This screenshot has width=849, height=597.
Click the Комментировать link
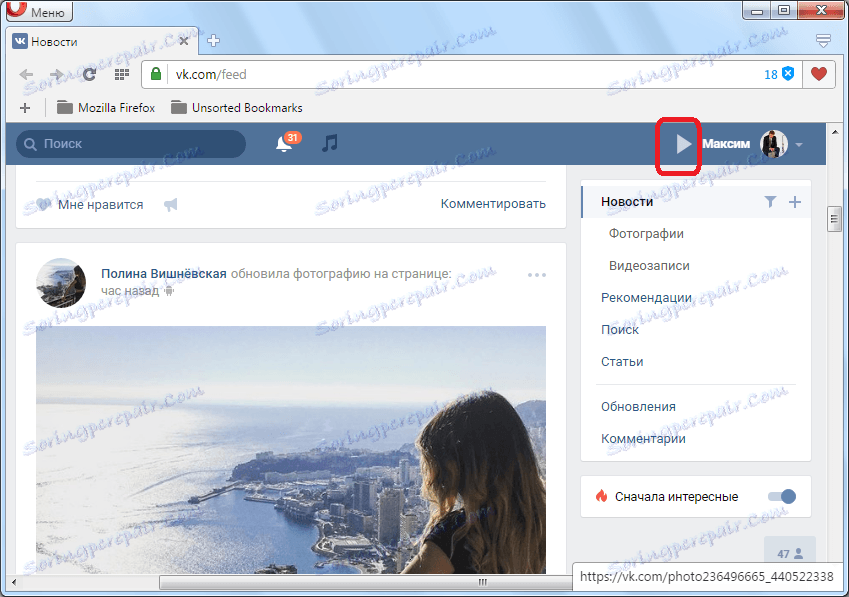(493, 202)
